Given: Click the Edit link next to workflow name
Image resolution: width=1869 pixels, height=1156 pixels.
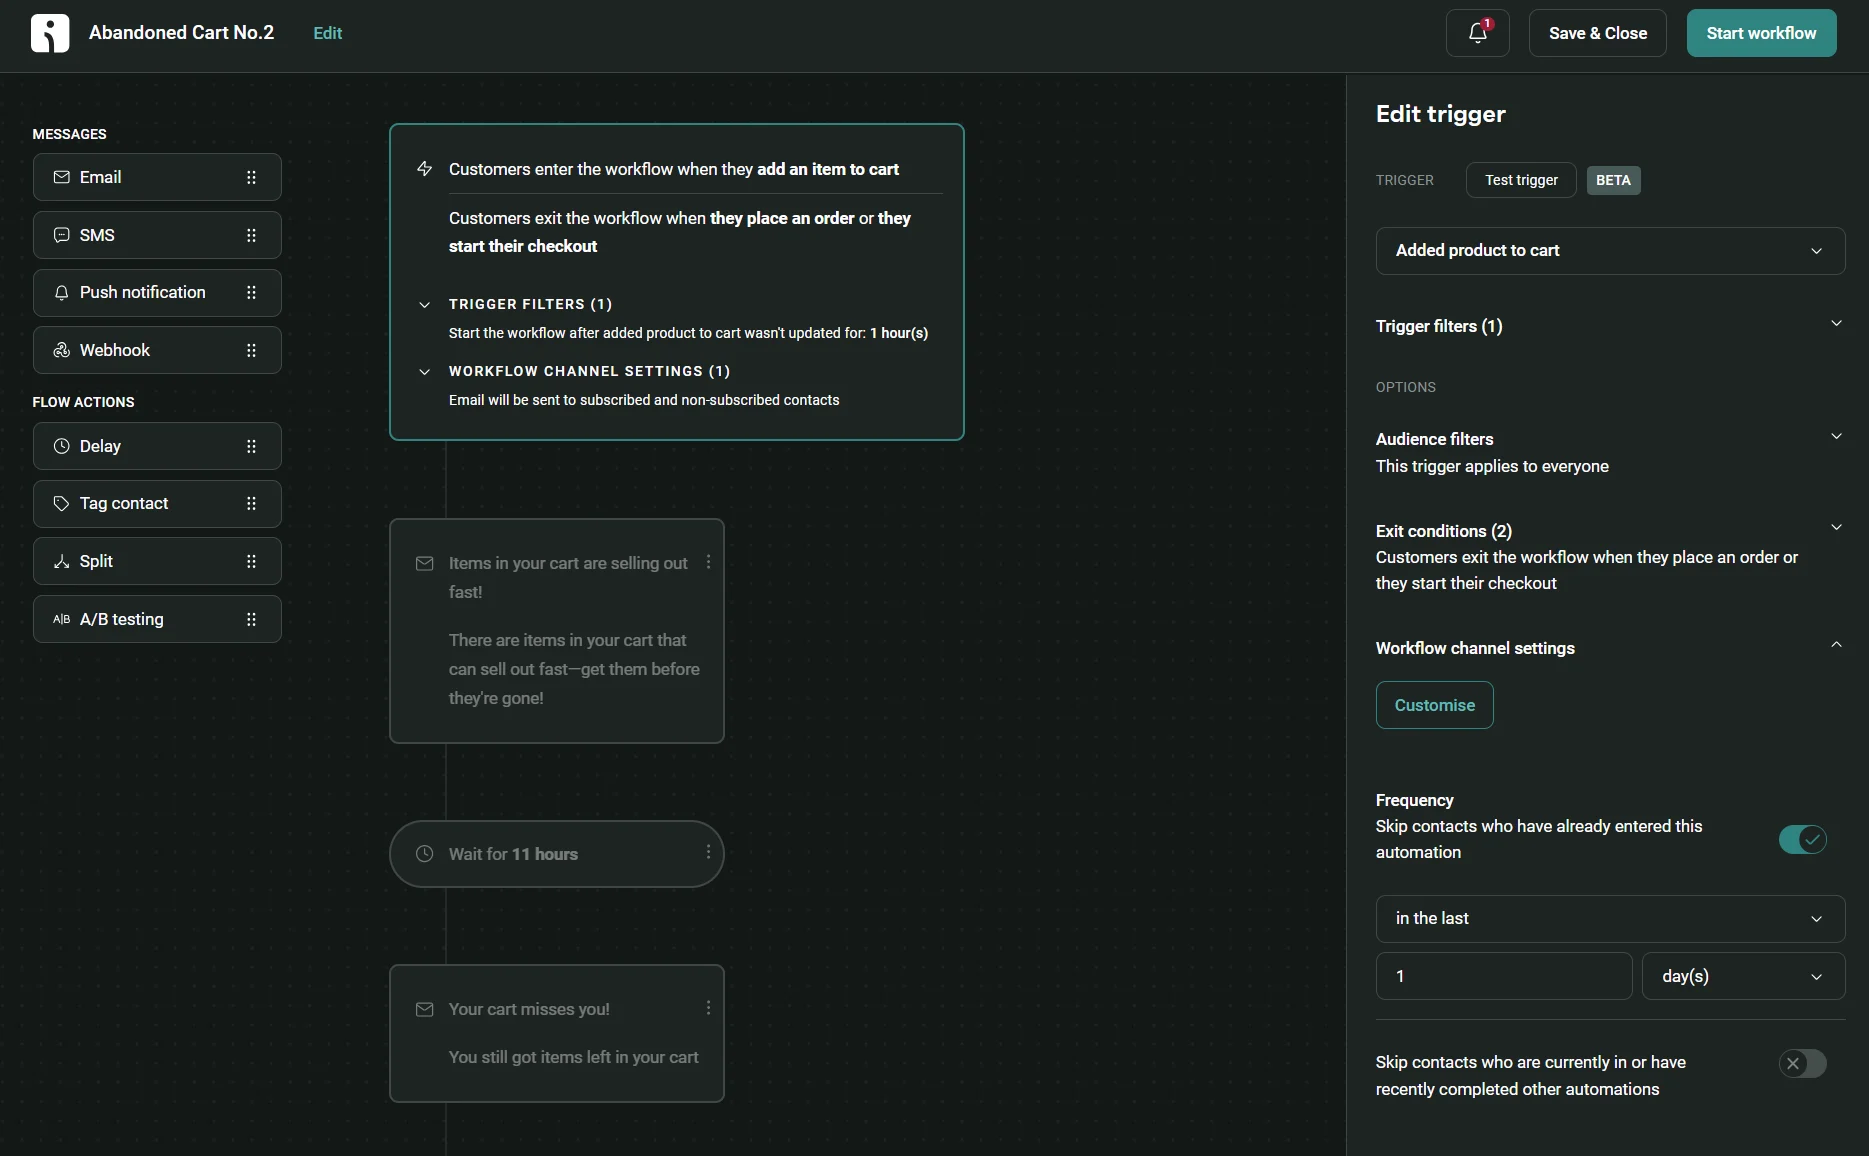Looking at the screenshot, I should coord(327,33).
